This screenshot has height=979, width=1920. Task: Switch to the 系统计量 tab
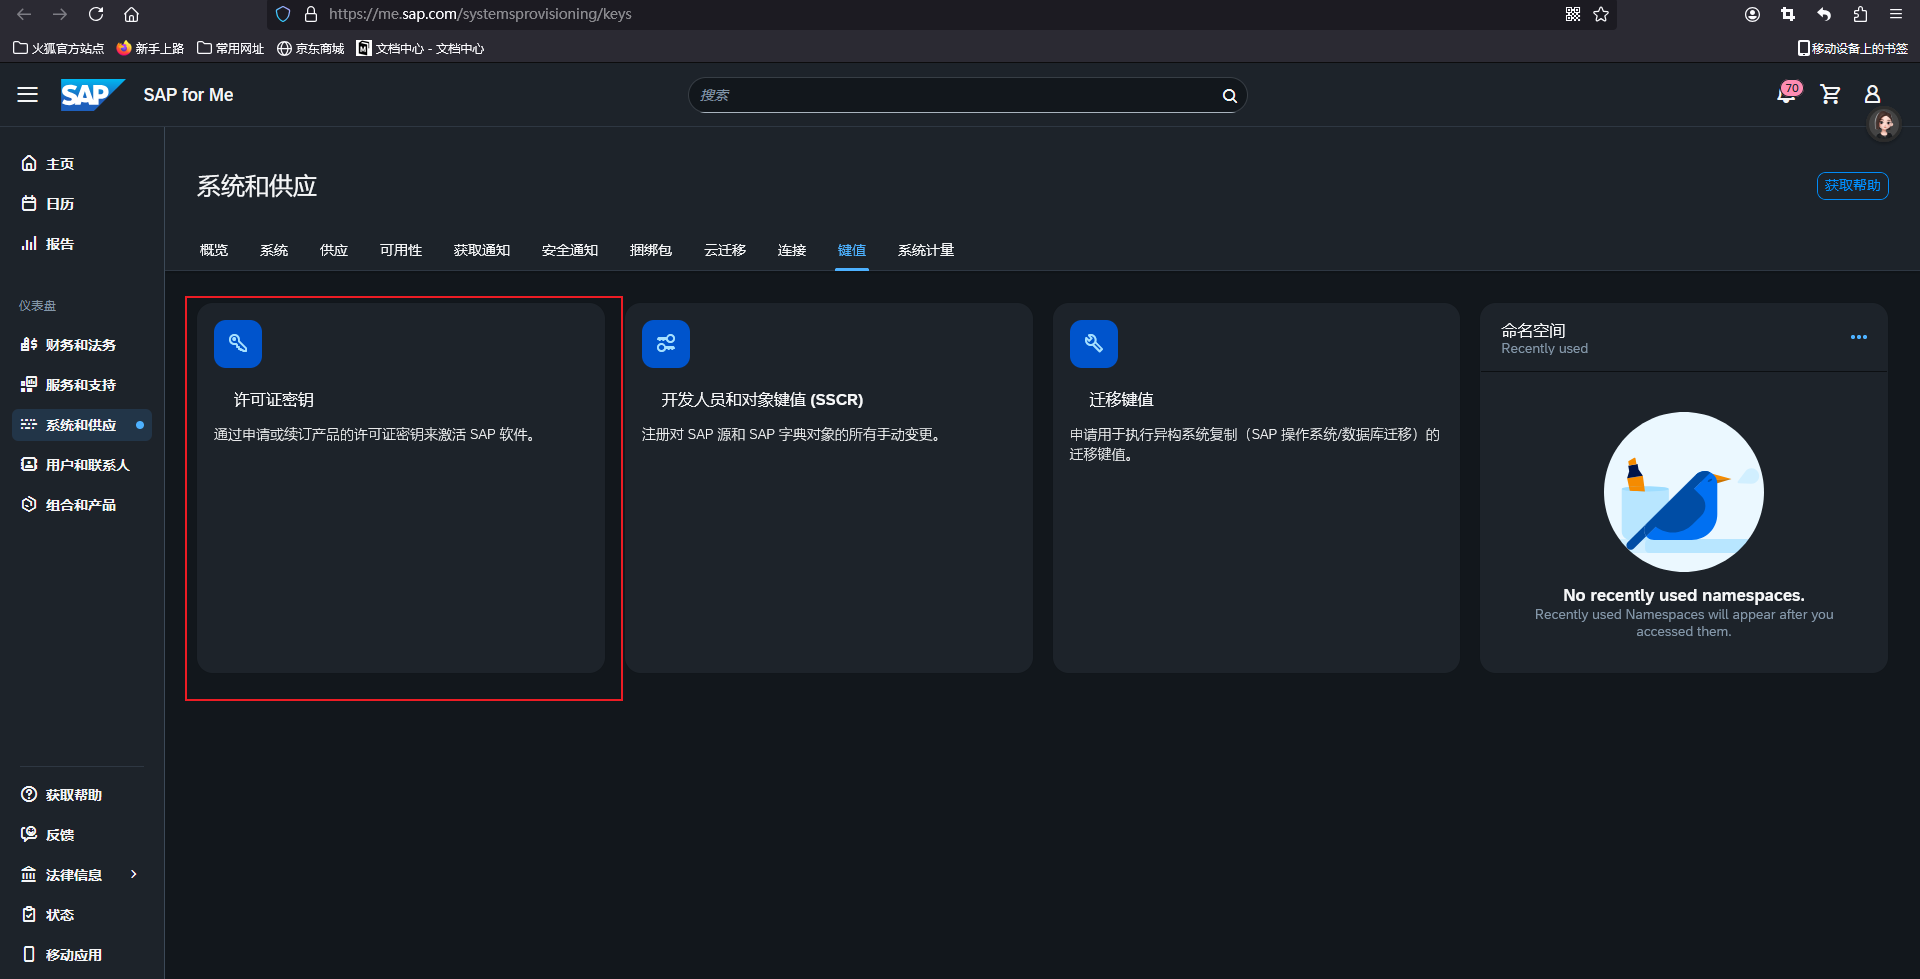925,250
